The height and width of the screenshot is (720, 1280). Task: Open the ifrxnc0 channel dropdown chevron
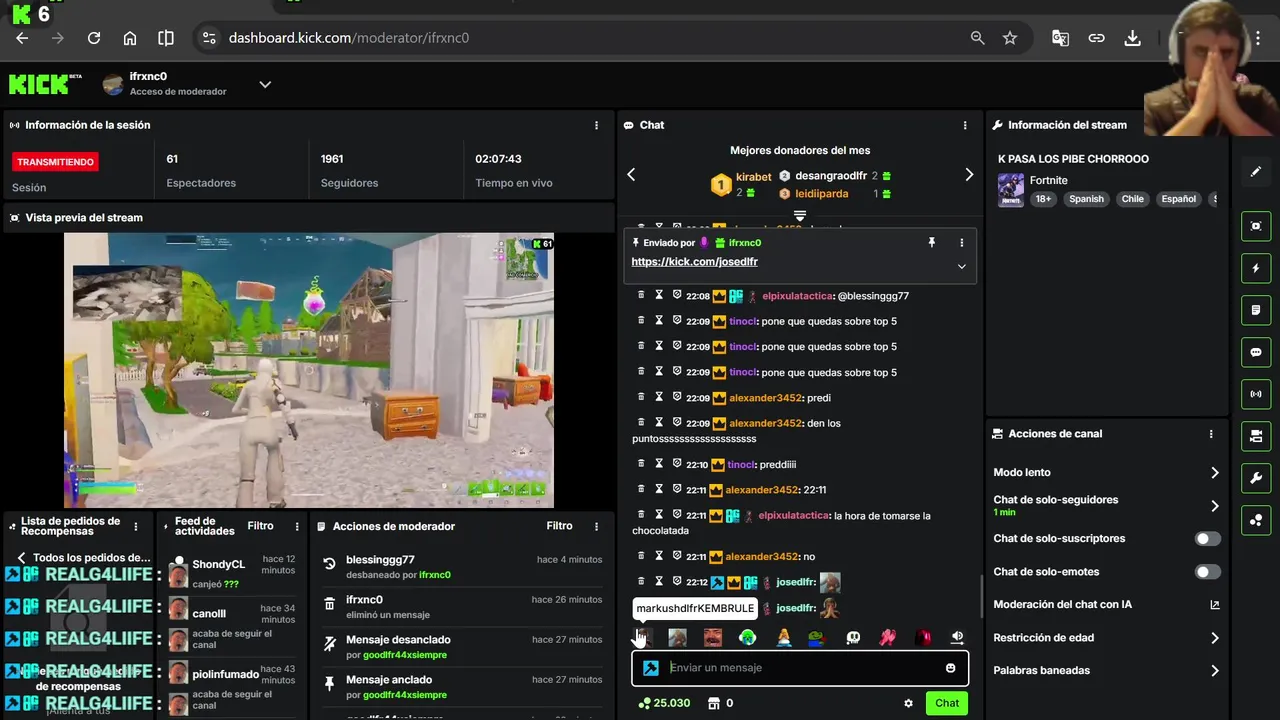click(x=265, y=84)
